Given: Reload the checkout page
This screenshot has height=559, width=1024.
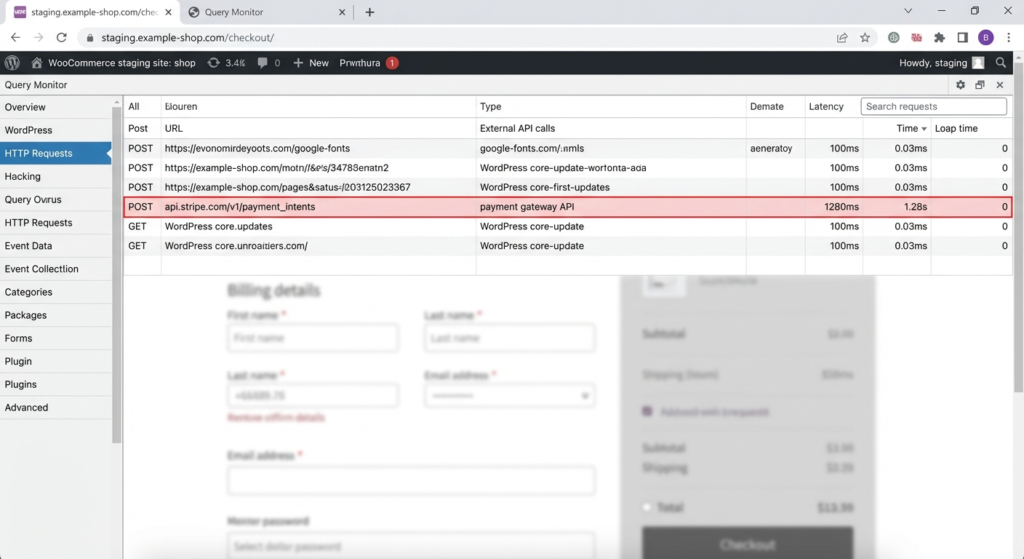Looking at the screenshot, I should [x=61, y=37].
